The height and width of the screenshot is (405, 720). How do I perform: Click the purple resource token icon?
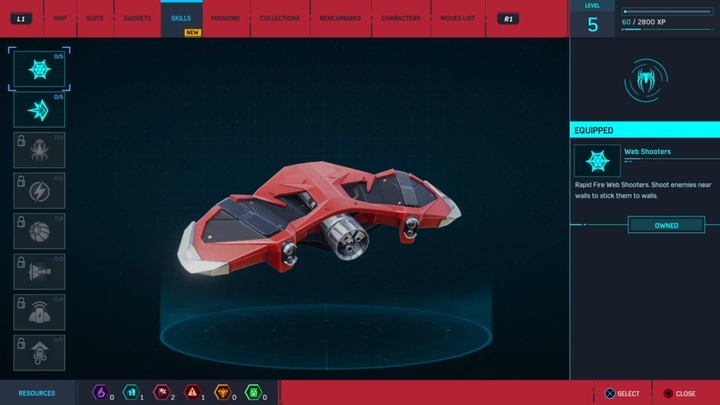(100, 393)
